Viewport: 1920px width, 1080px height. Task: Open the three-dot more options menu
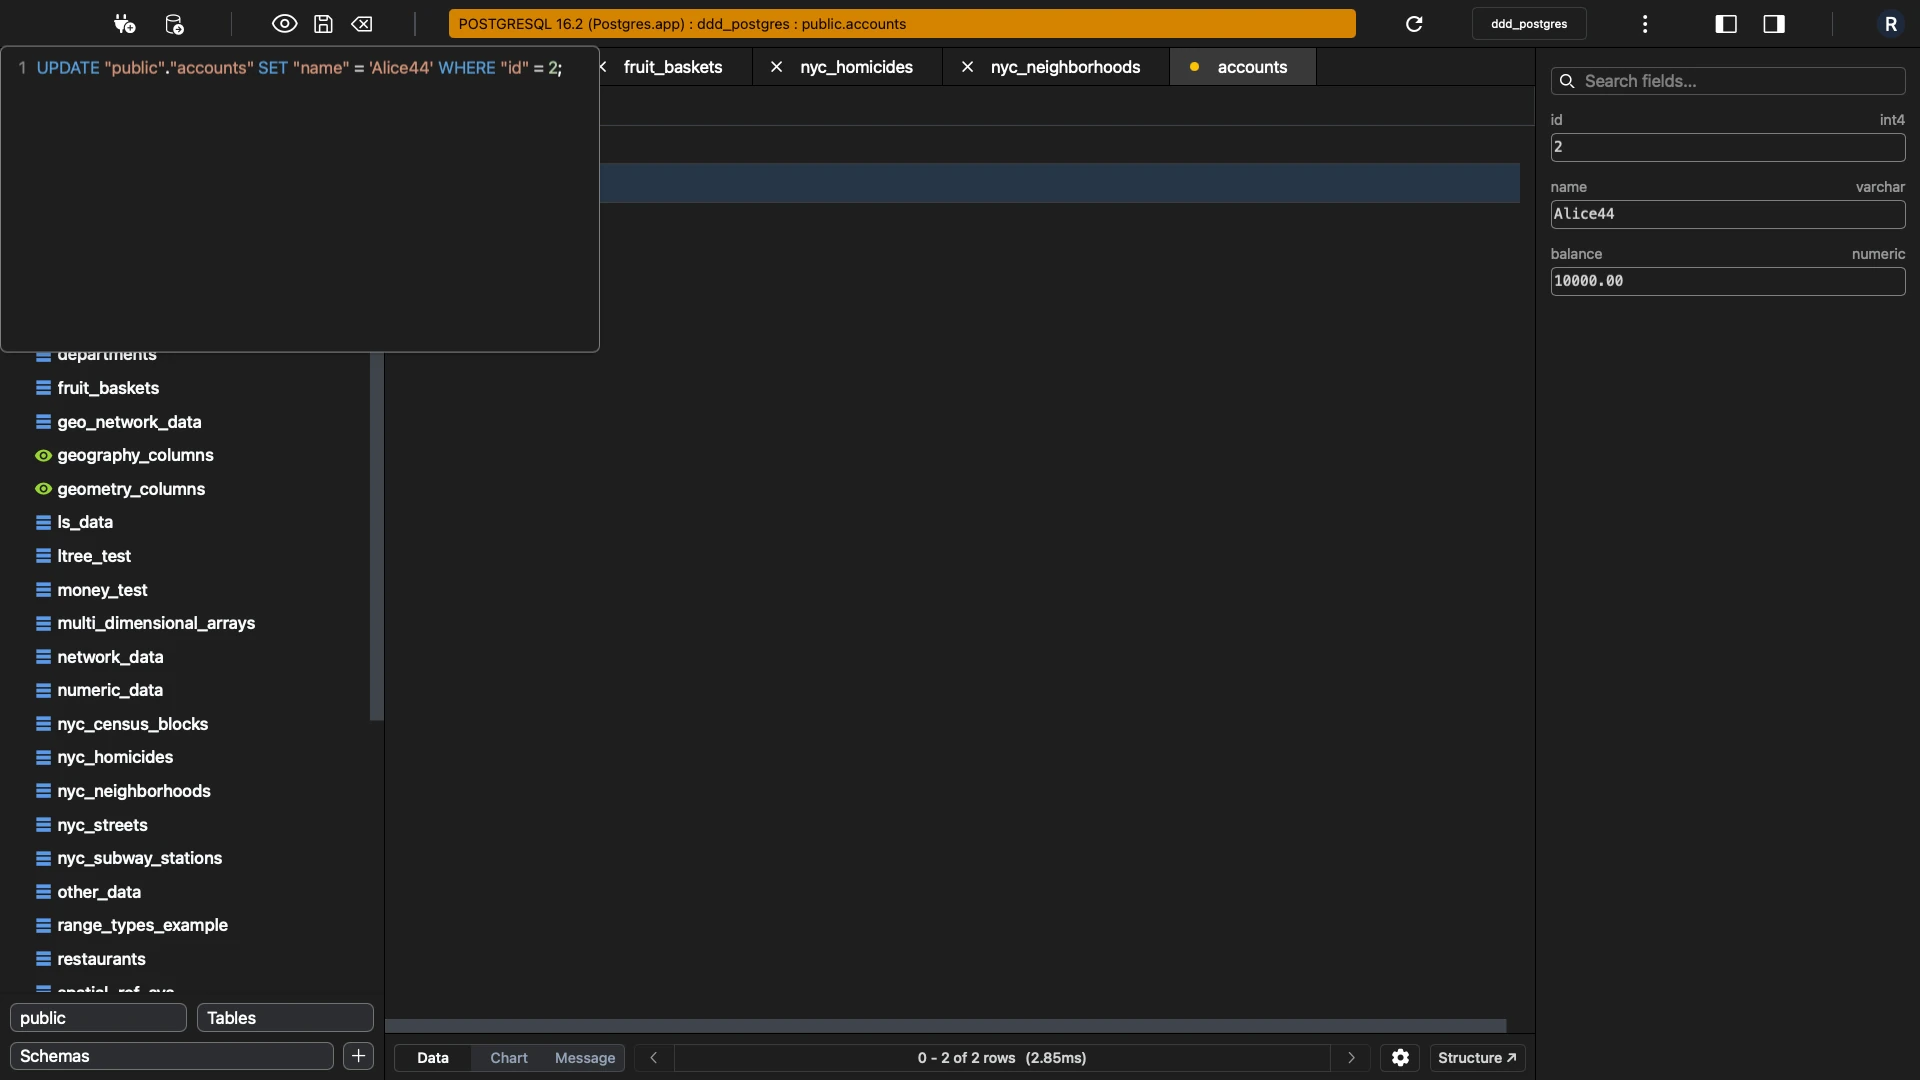point(1645,24)
